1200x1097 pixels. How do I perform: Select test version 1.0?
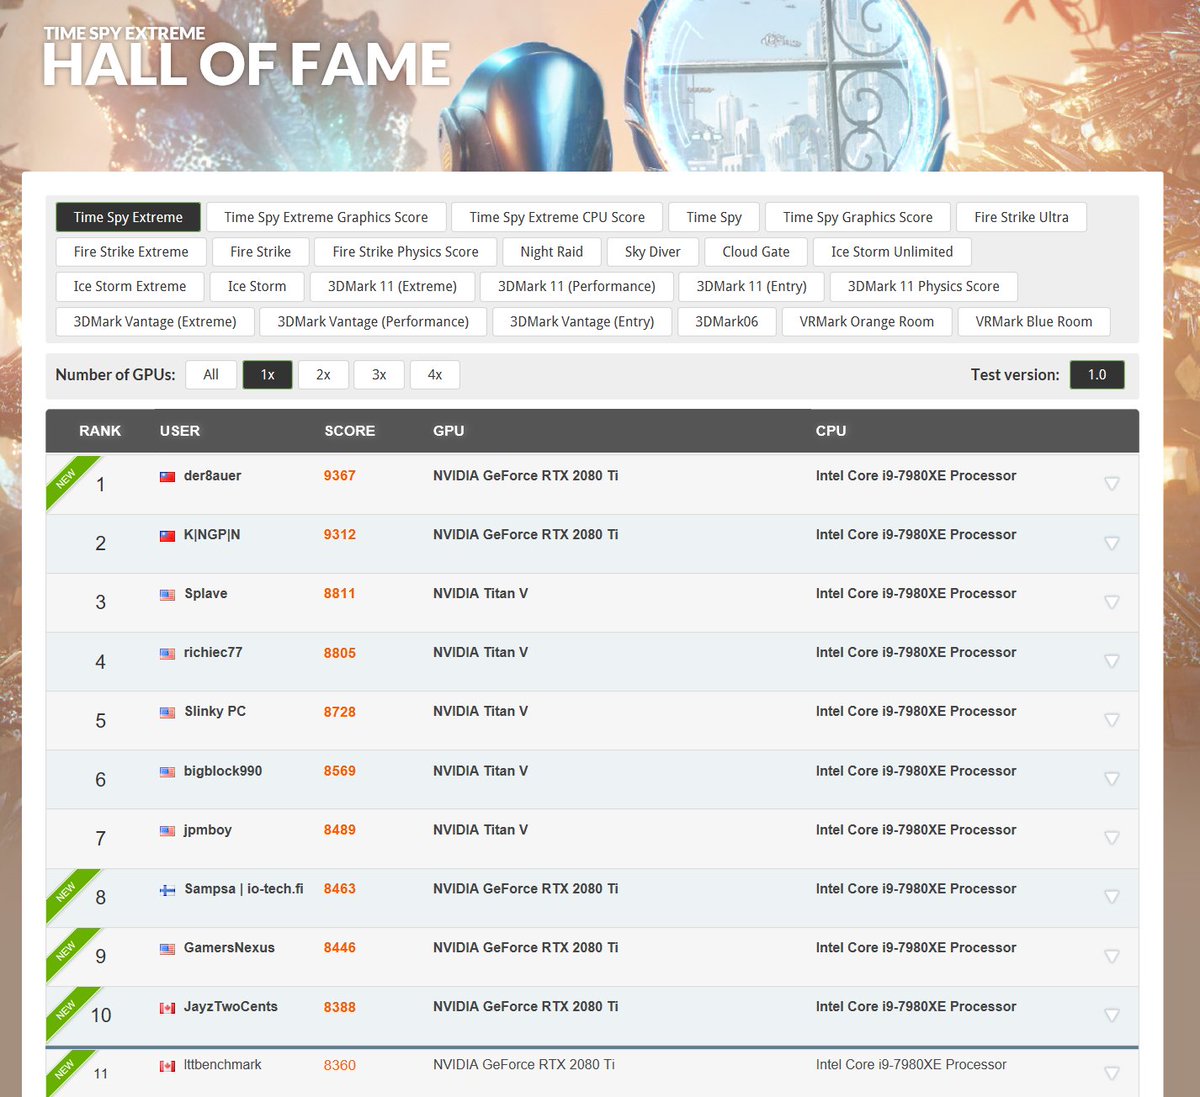pos(1097,375)
